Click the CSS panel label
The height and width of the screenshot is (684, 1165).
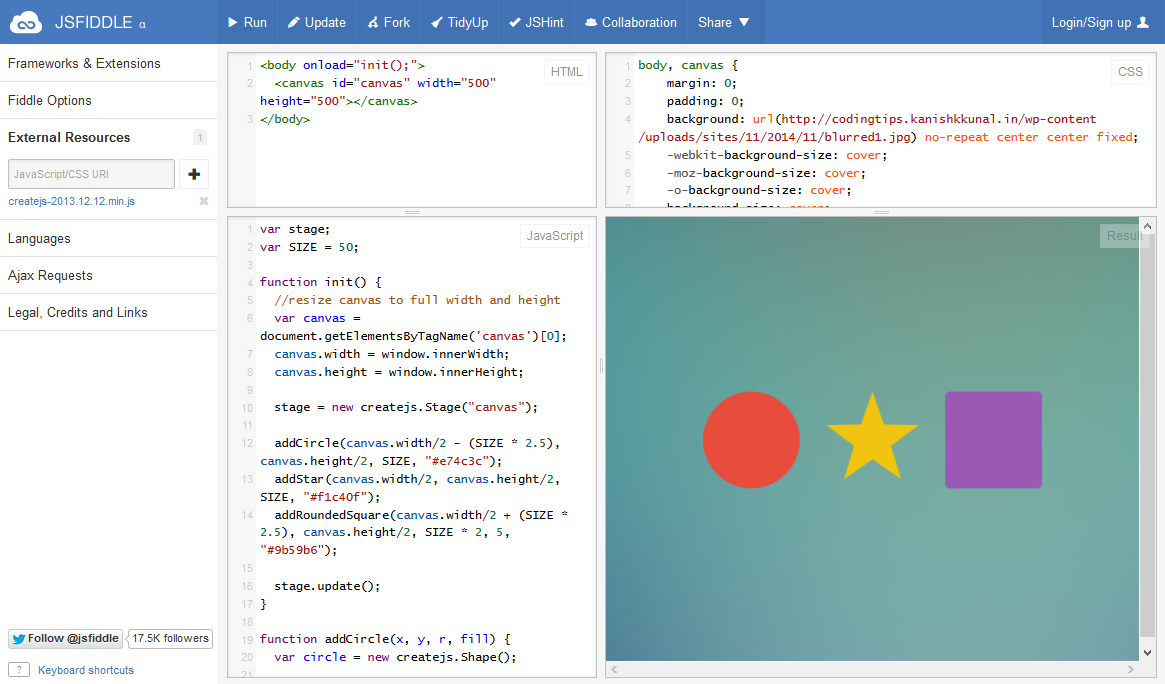pyautogui.click(x=1130, y=72)
